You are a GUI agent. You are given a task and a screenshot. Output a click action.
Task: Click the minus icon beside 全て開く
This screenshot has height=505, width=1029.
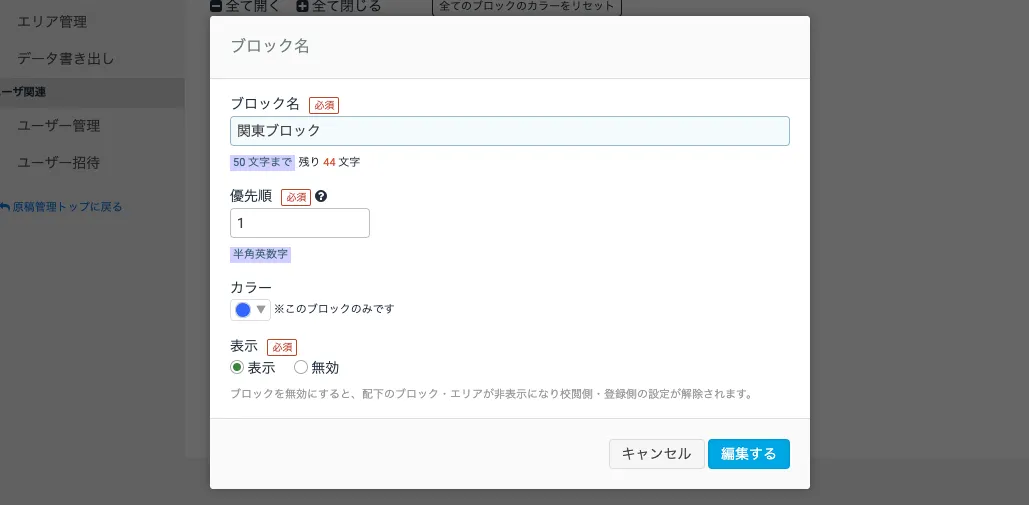[216, 6]
